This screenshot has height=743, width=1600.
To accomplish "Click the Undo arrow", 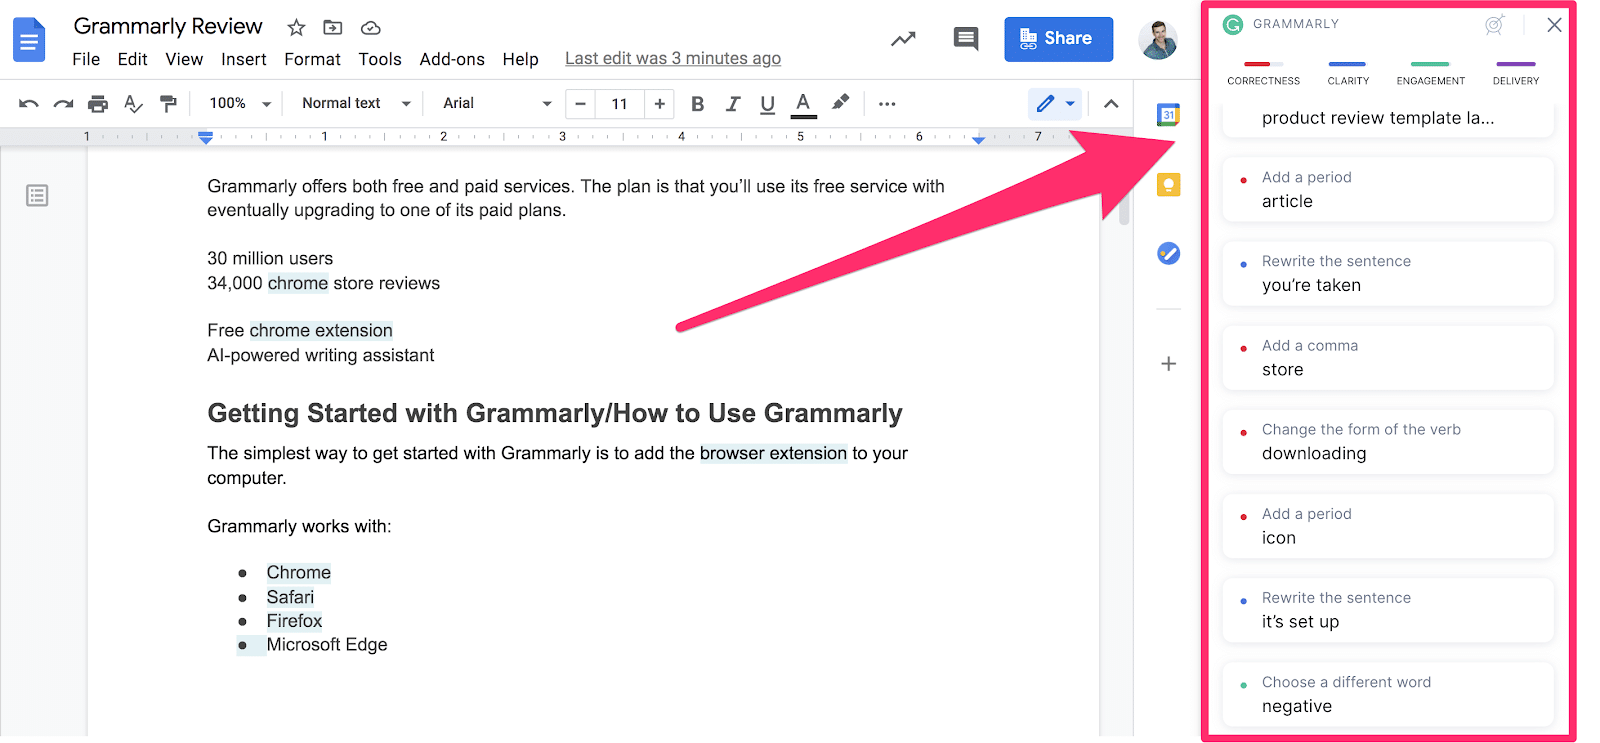I will coord(29,103).
